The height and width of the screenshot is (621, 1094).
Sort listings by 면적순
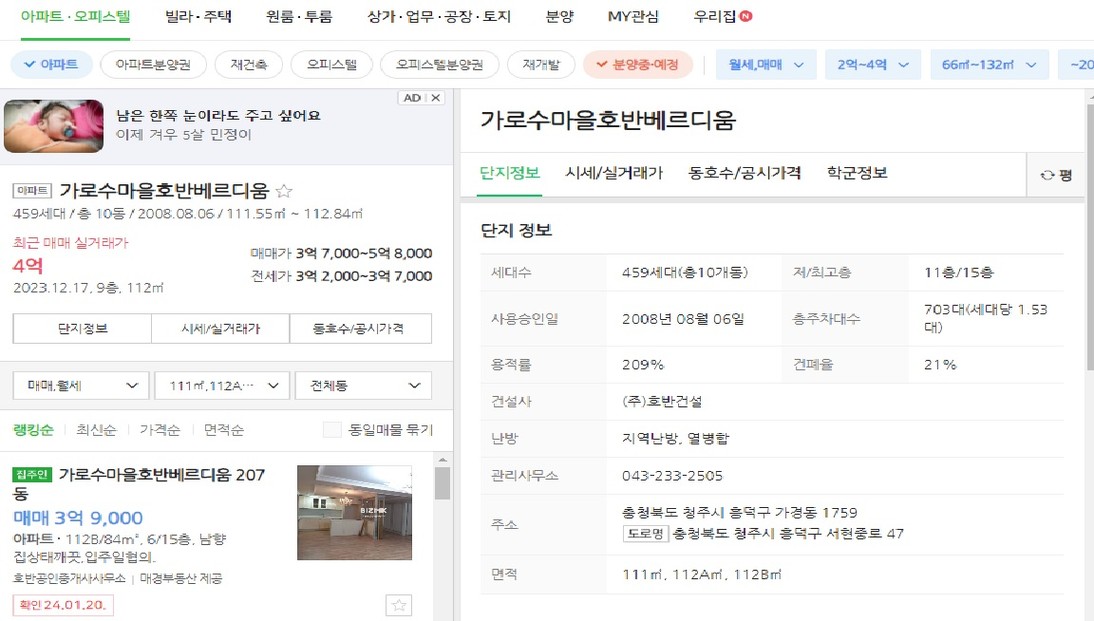coord(224,430)
